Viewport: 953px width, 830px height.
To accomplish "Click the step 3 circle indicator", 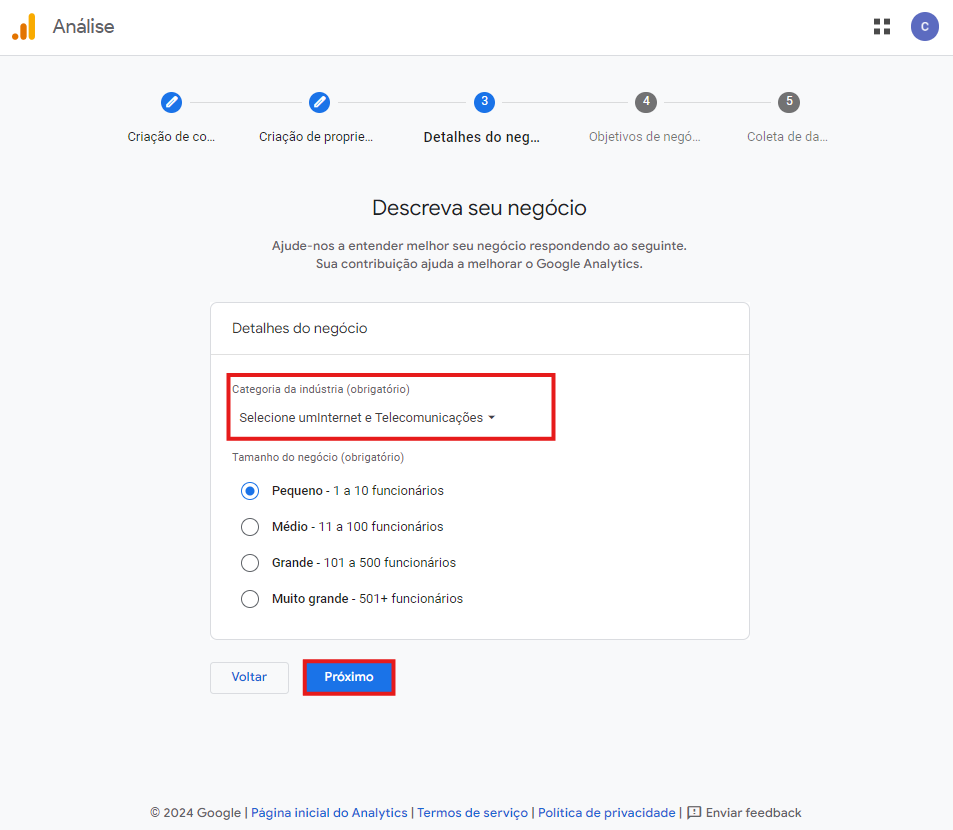I will pos(484,102).
